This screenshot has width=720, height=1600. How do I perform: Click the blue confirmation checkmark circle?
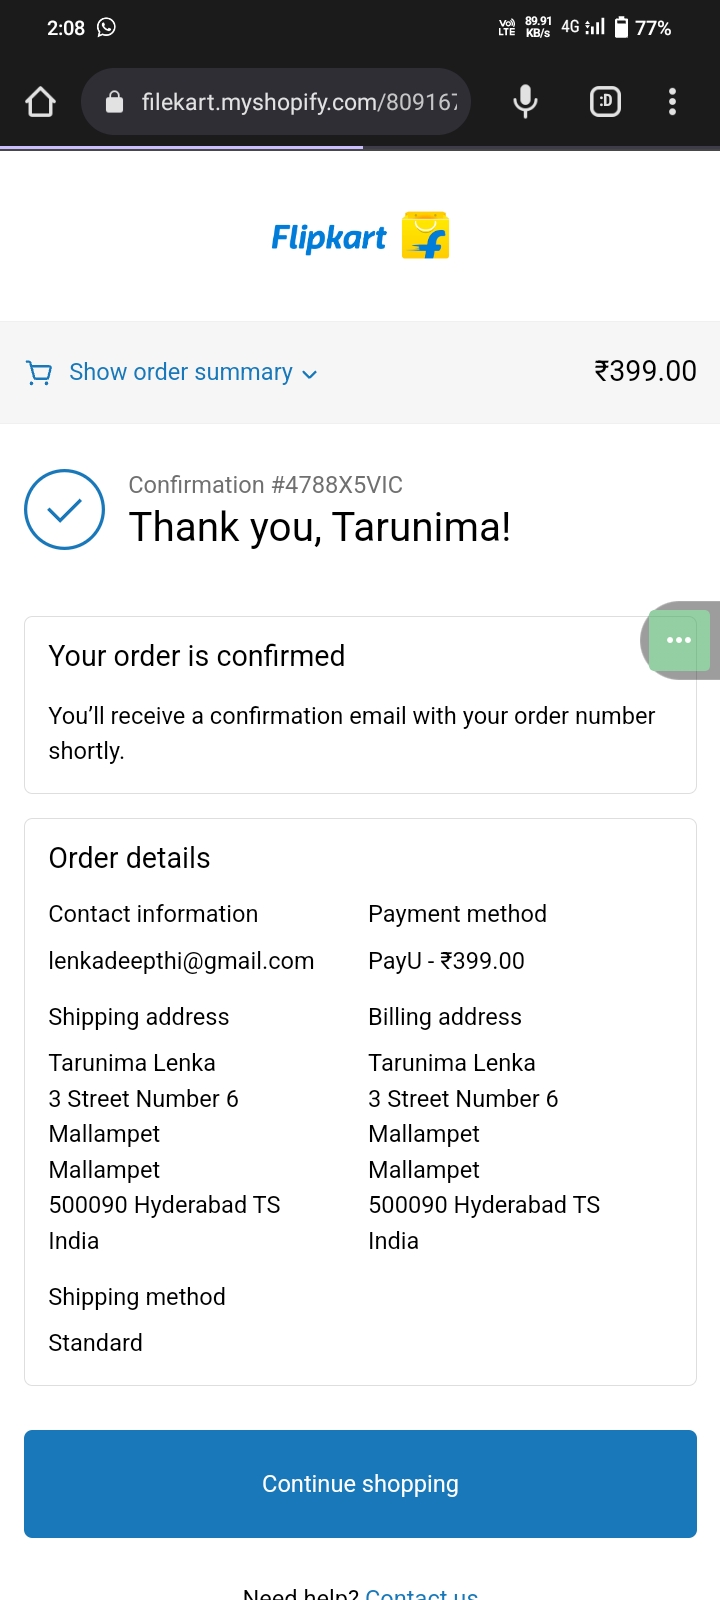coord(64,510)
